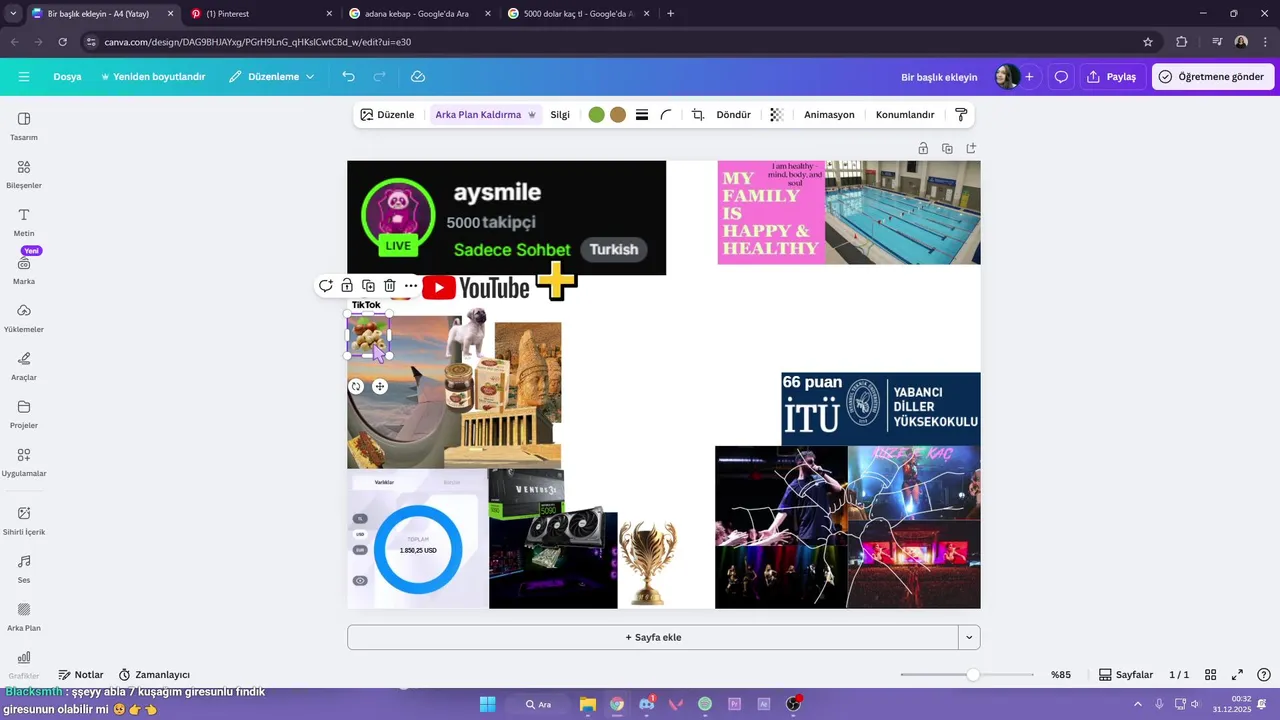Screen dimensions: 1280x720
Task: Expand the Düzenleme mode dropdown
Action: point(271,77)
